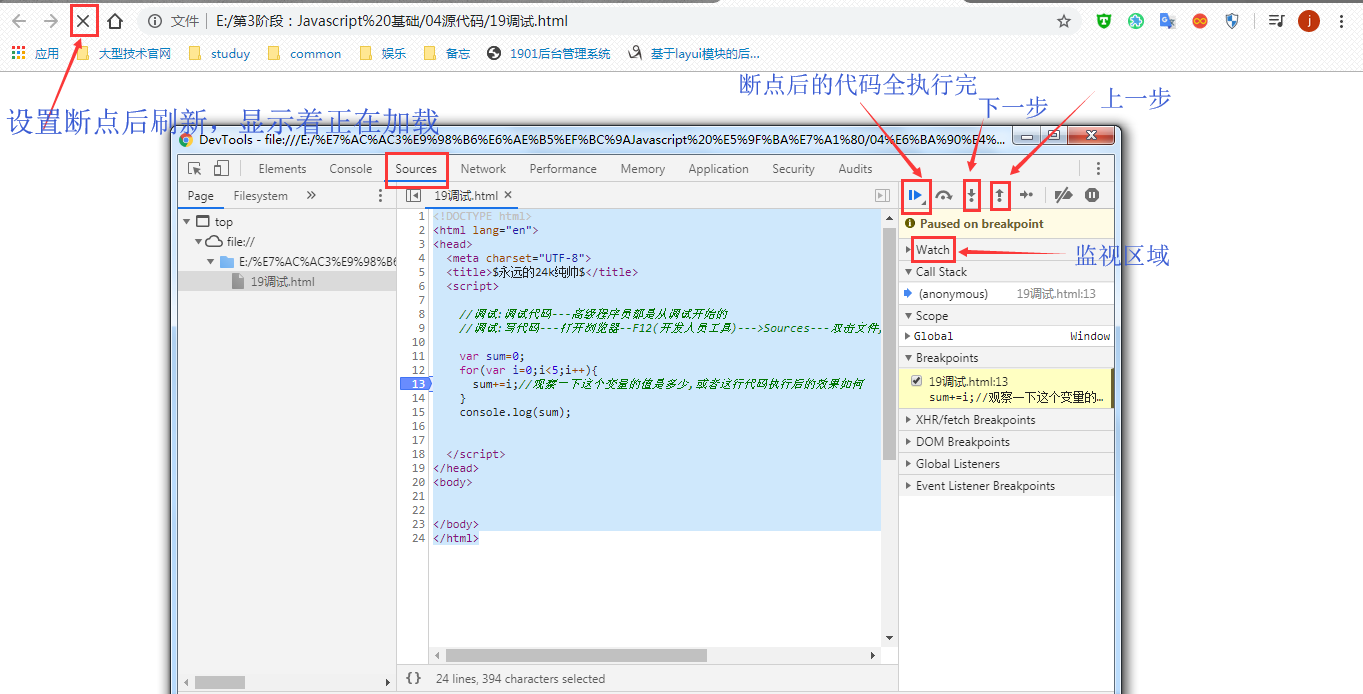Viewport: 1363px width, 694px height.
Task: Open the Memory tab
Action: coord(642,169)
